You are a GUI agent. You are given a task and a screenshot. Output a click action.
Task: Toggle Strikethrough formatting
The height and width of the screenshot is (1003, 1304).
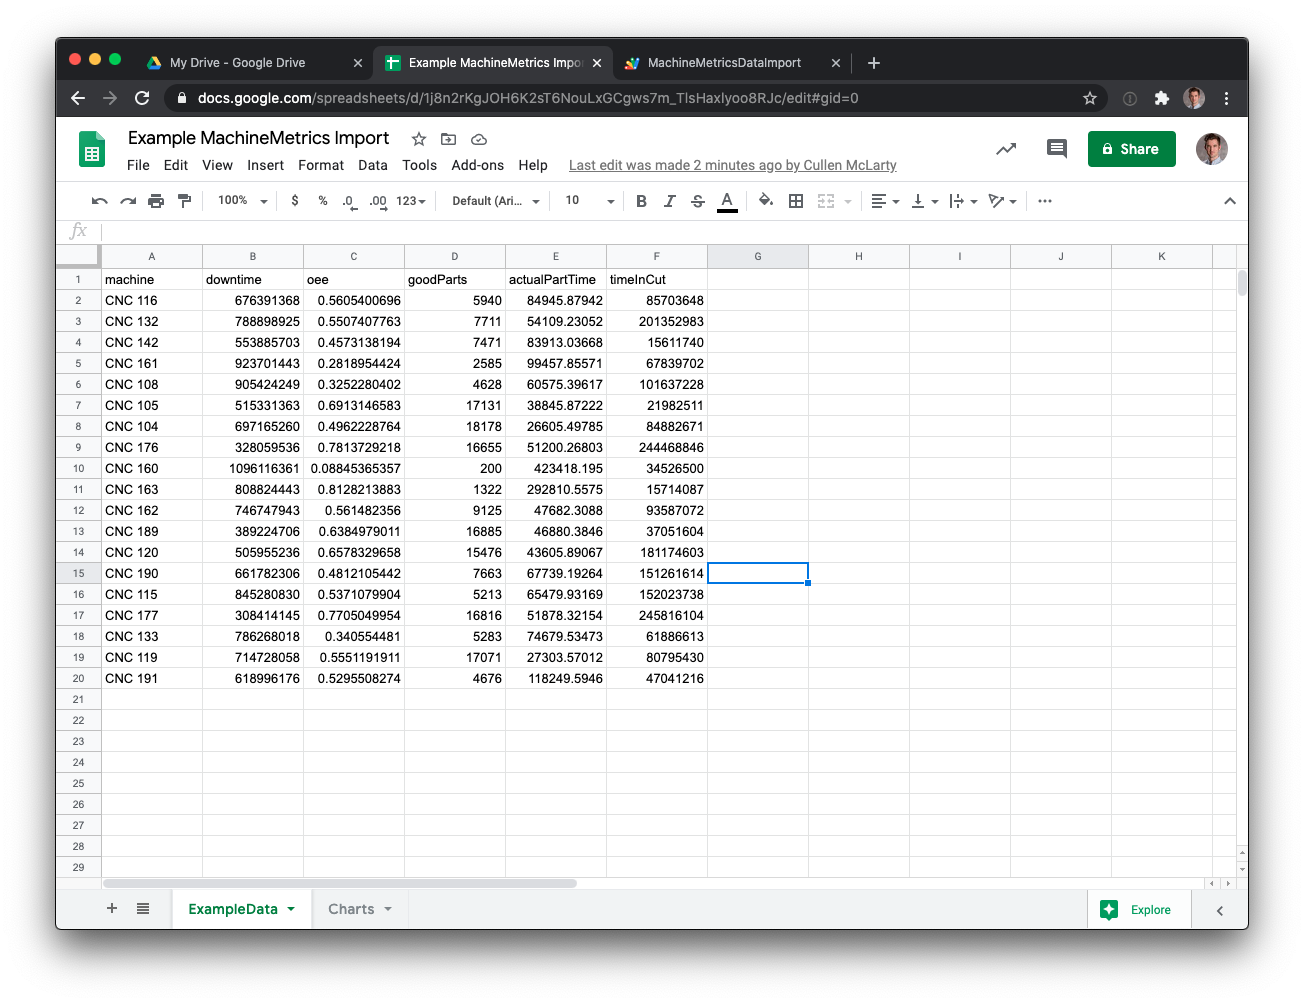698,201
